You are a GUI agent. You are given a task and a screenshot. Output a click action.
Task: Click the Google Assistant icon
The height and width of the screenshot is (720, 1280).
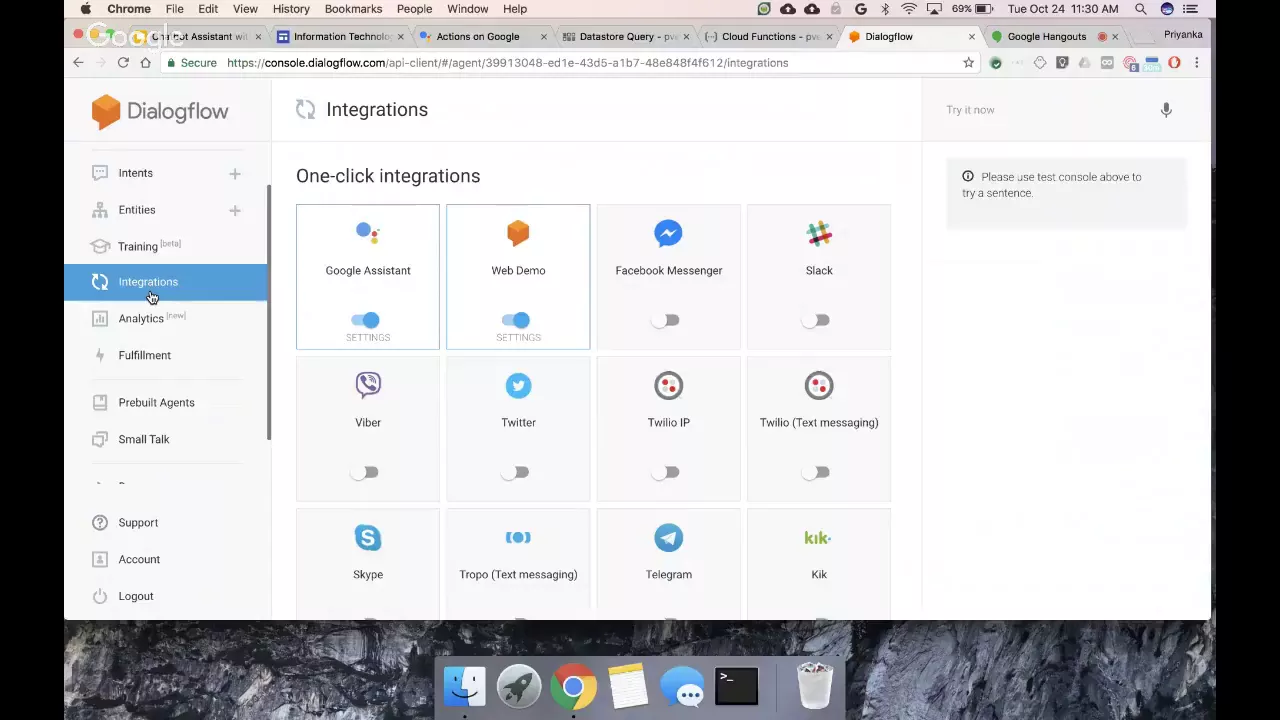[x=368, y=233]
